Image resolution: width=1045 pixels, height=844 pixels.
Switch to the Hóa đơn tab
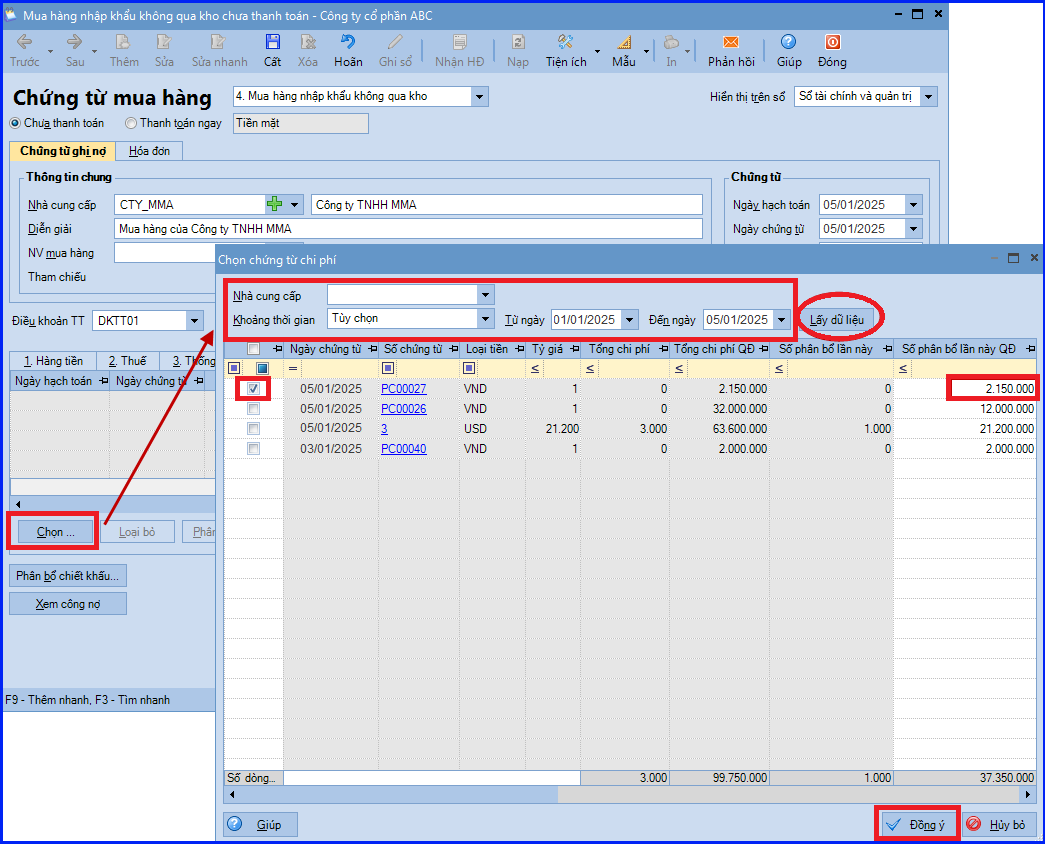149,151
